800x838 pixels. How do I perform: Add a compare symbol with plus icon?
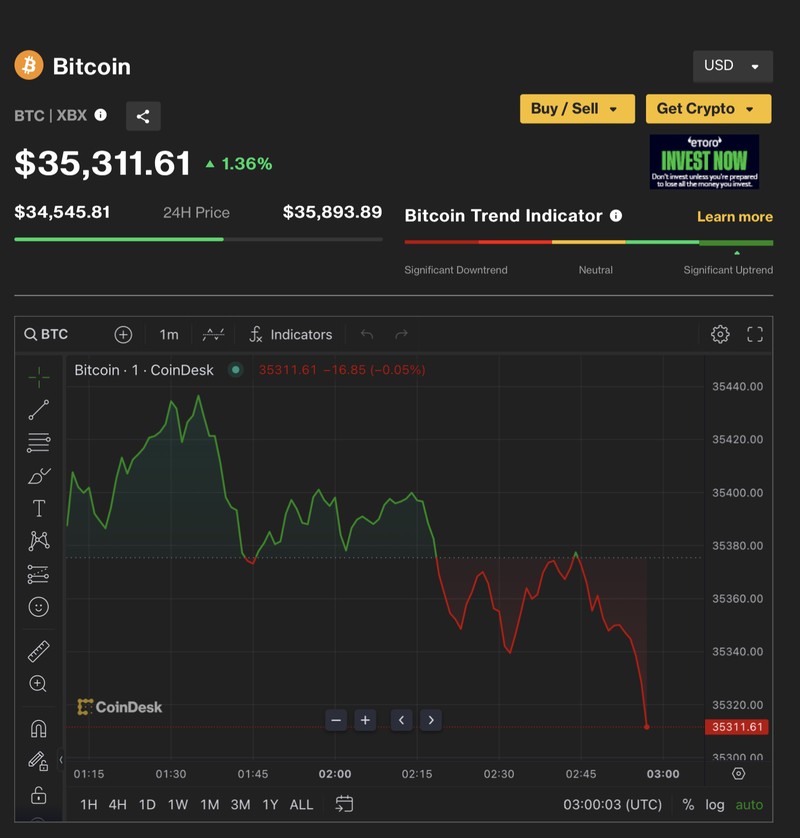point(123,334)
